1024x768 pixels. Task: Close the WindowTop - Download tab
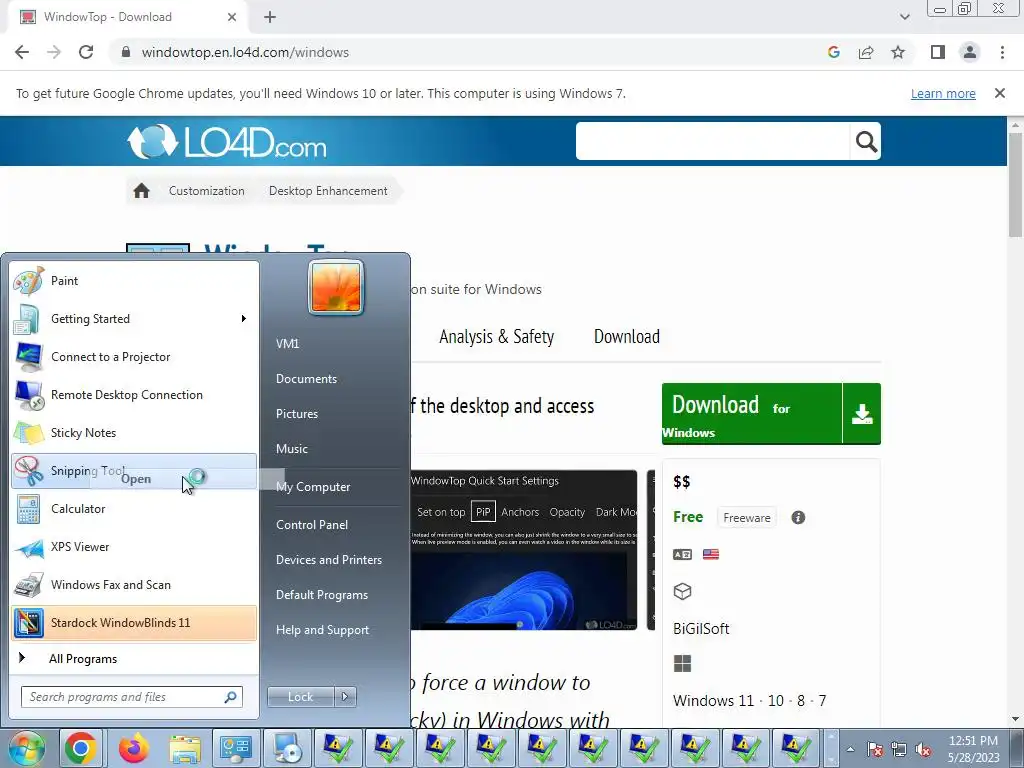231,17
